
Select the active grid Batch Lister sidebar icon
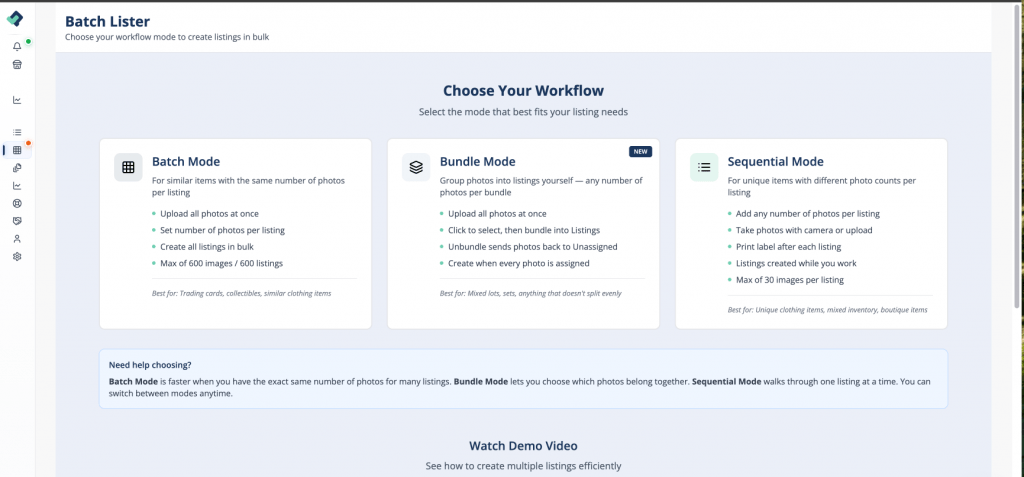[17, 150]
